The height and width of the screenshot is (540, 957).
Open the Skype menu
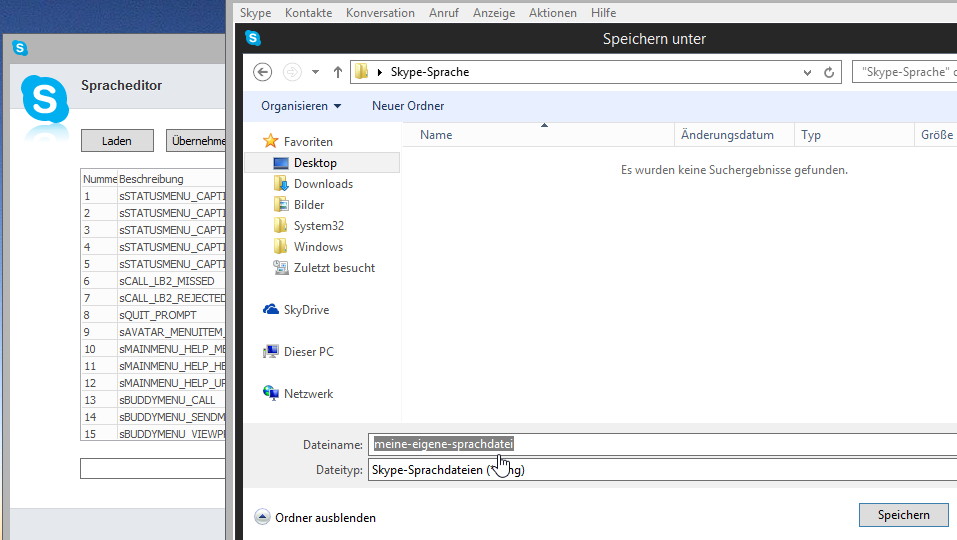pyautogui.click(x=255, y=13)
